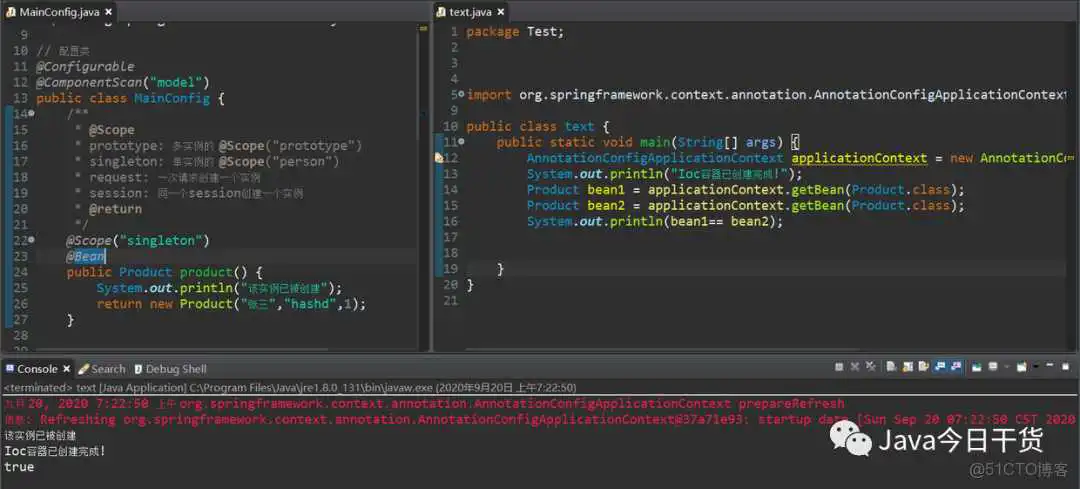Image resolution: width=1080 pixels, height=489 pixels.
Task: Click the @ComponentScan("model") line
Action: click(x=122, y=82)
